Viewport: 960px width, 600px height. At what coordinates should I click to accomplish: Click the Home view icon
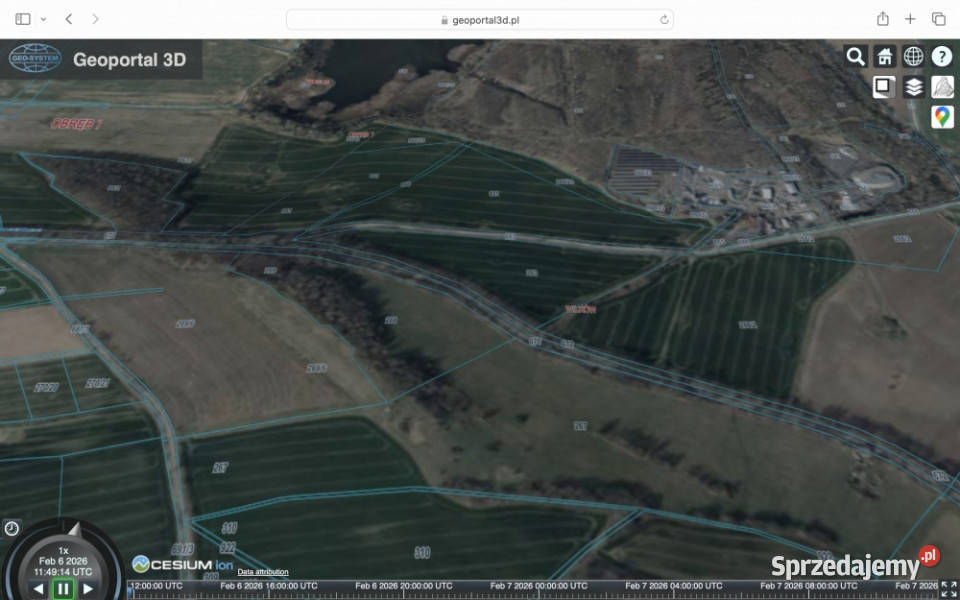tap(884, 57)
